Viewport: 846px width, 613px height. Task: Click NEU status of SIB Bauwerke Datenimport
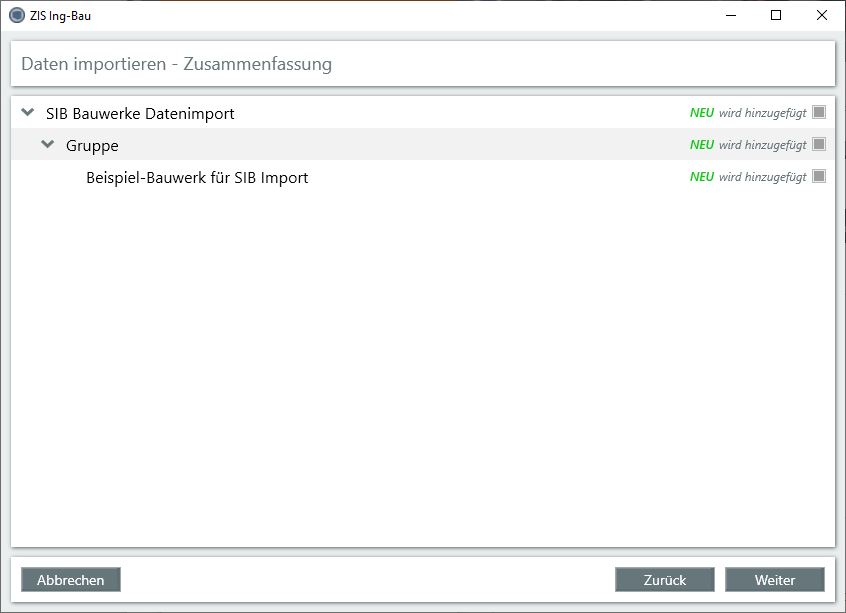coord(701,113)
